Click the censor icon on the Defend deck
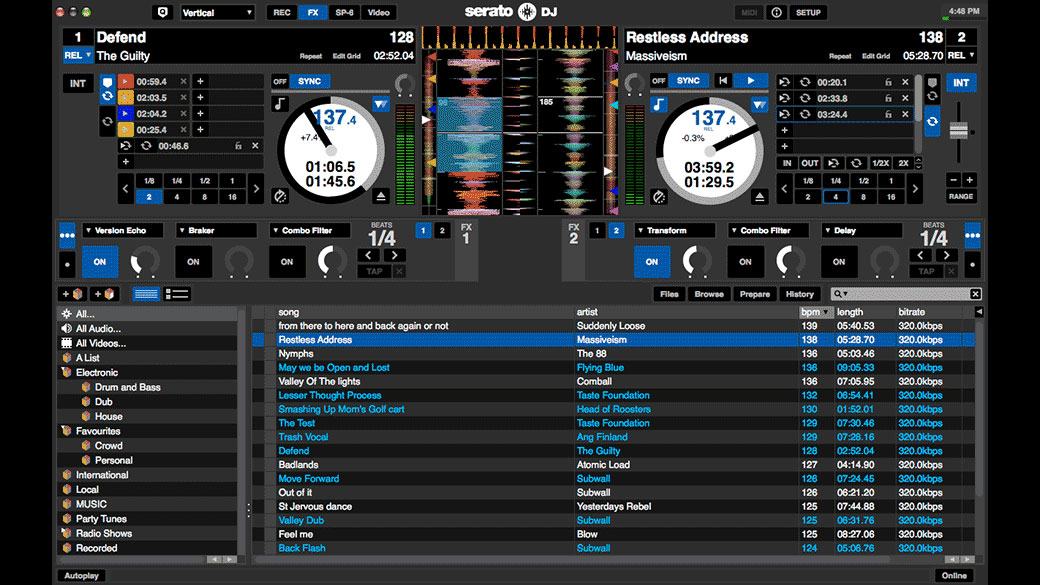The width and height of the screenshot is (1040, 585). pos(280,196)
